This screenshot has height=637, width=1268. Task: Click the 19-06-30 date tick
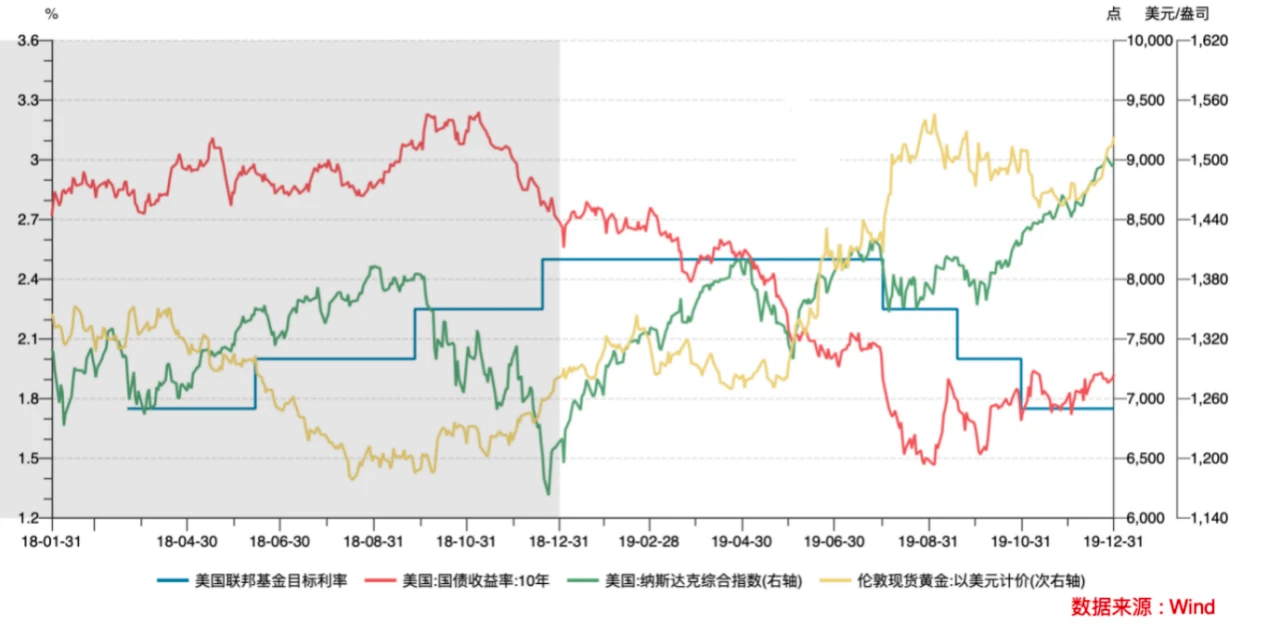coord(835,540)
